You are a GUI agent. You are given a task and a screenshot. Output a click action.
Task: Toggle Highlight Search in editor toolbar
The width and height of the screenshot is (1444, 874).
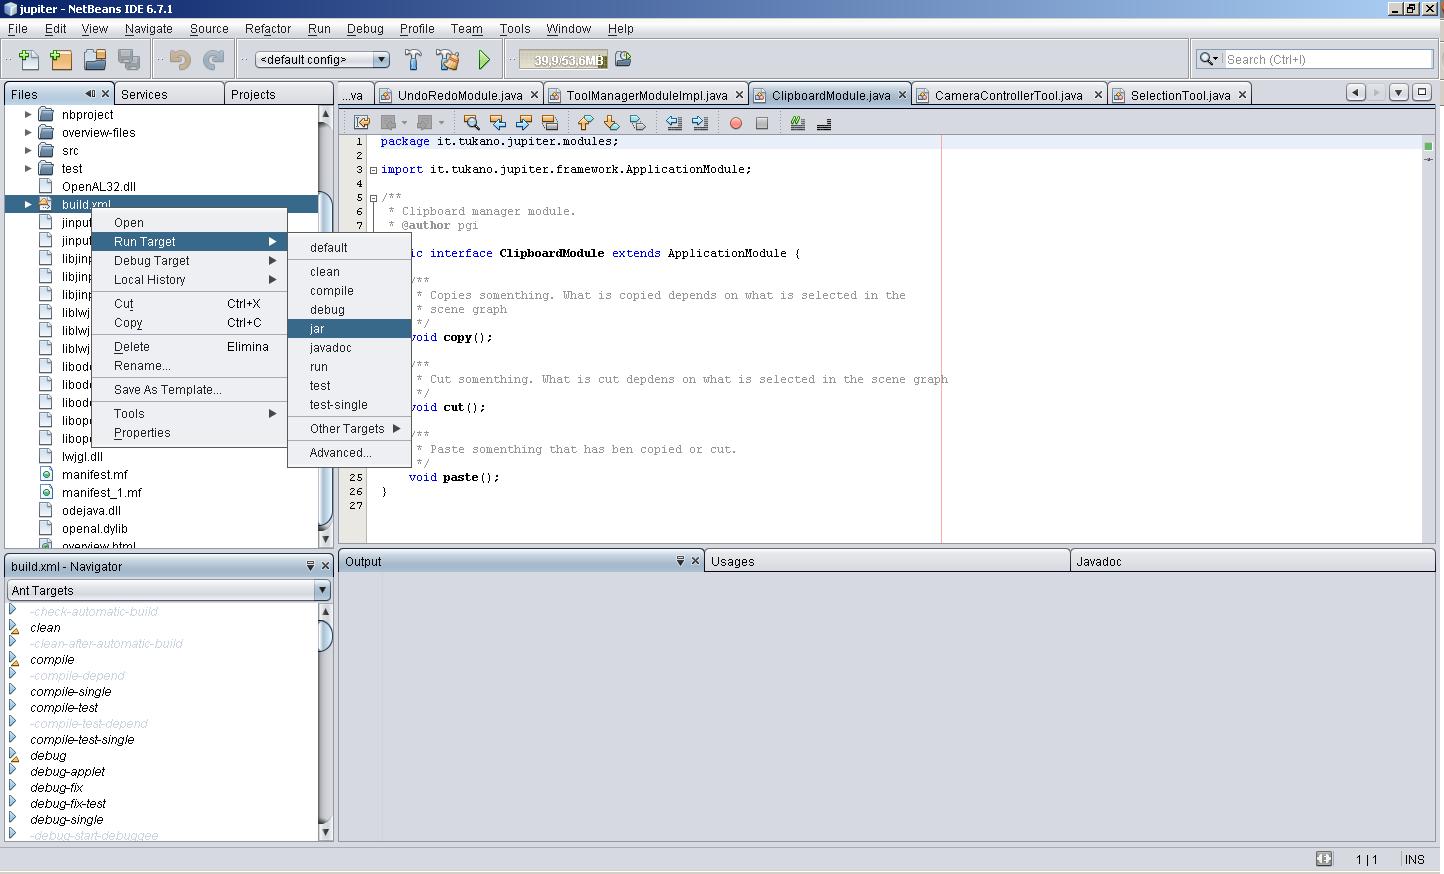tap(549, 123)
